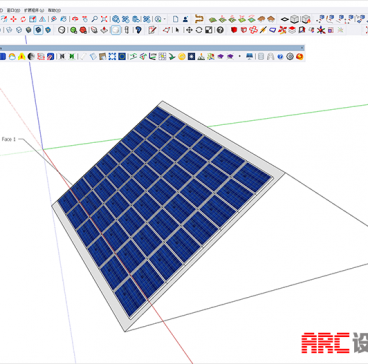Click the red circle style icon
Image resolution: width=368 pixels, height=364 pixels.
click(x=83, y=30)
